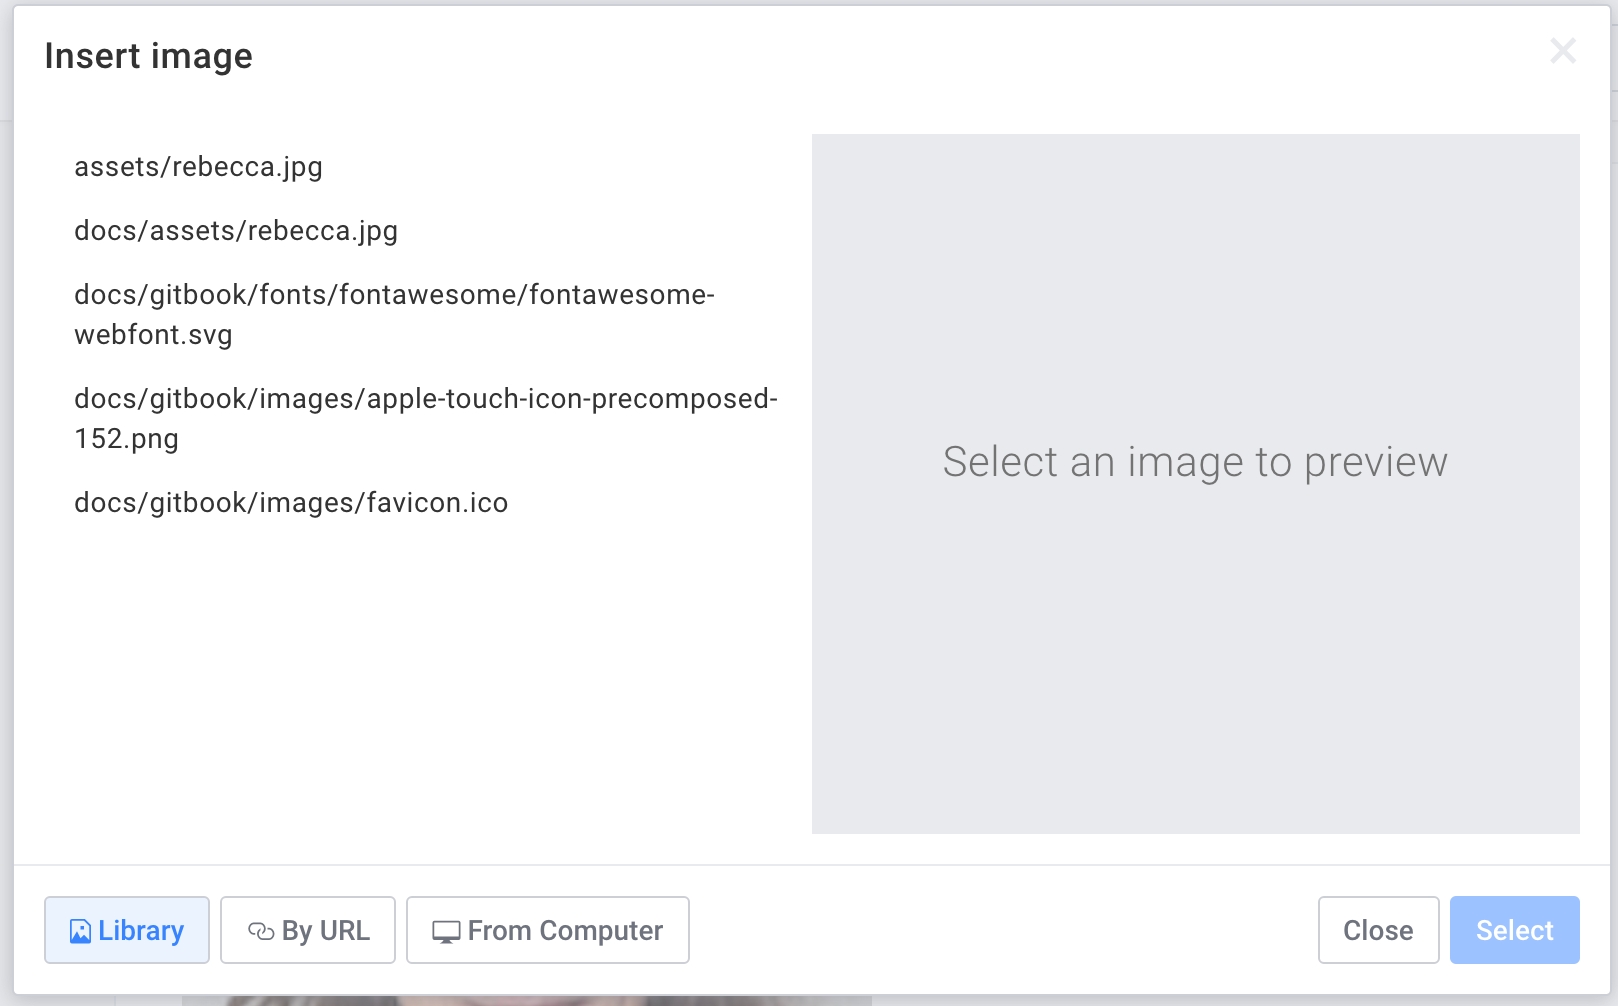
Task: Select apple-touch-icon-precomposed-152.png entry
Action: click(425, 418)
